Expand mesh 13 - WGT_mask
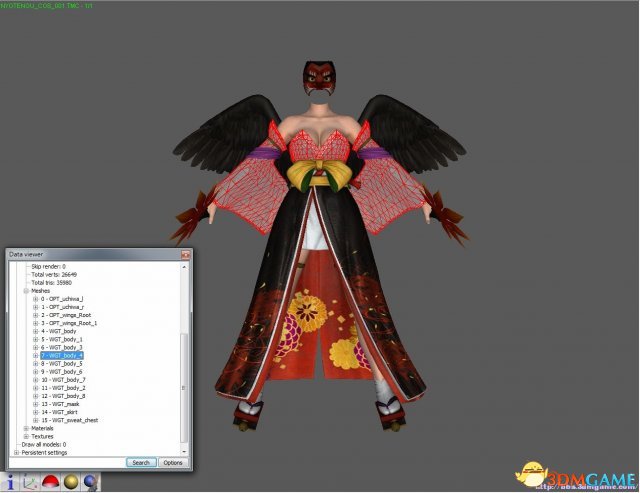 point(36,404)
